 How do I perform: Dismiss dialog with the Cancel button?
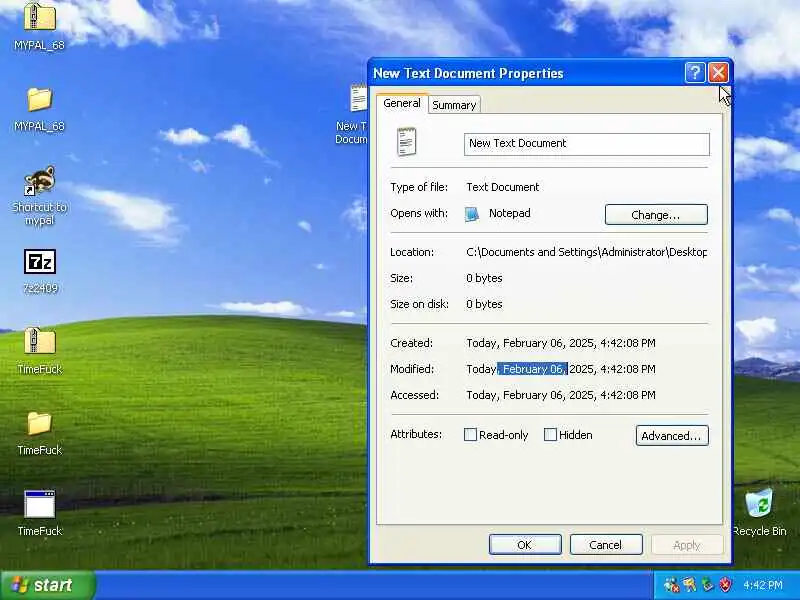click(x=606, y=545)
